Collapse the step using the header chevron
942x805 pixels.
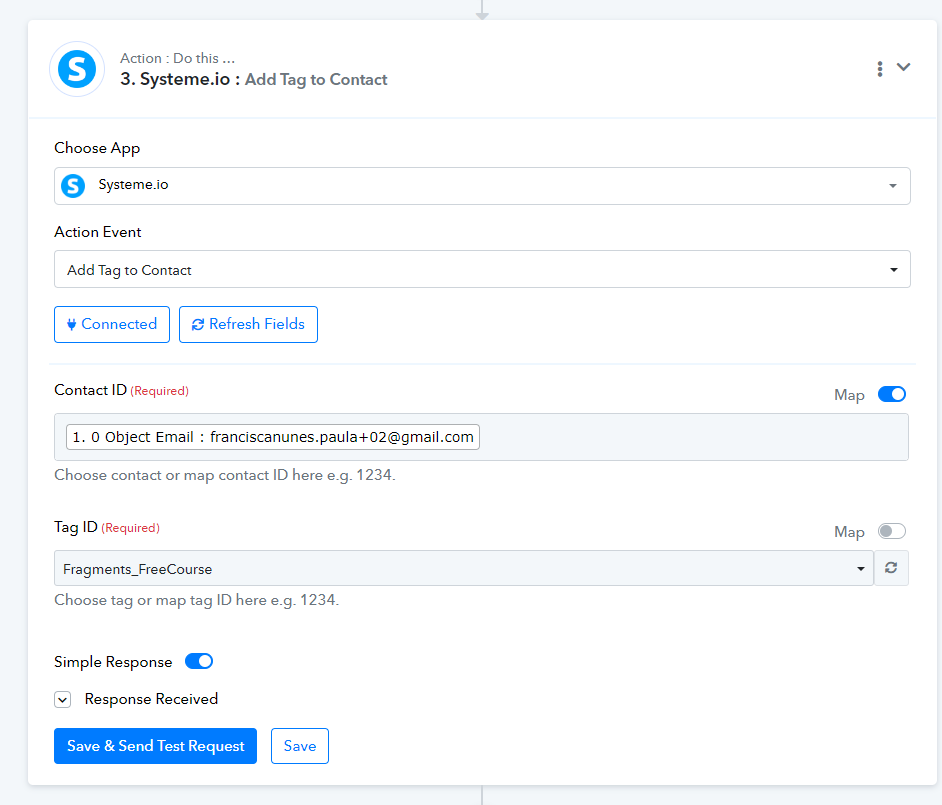click(904, 67)
